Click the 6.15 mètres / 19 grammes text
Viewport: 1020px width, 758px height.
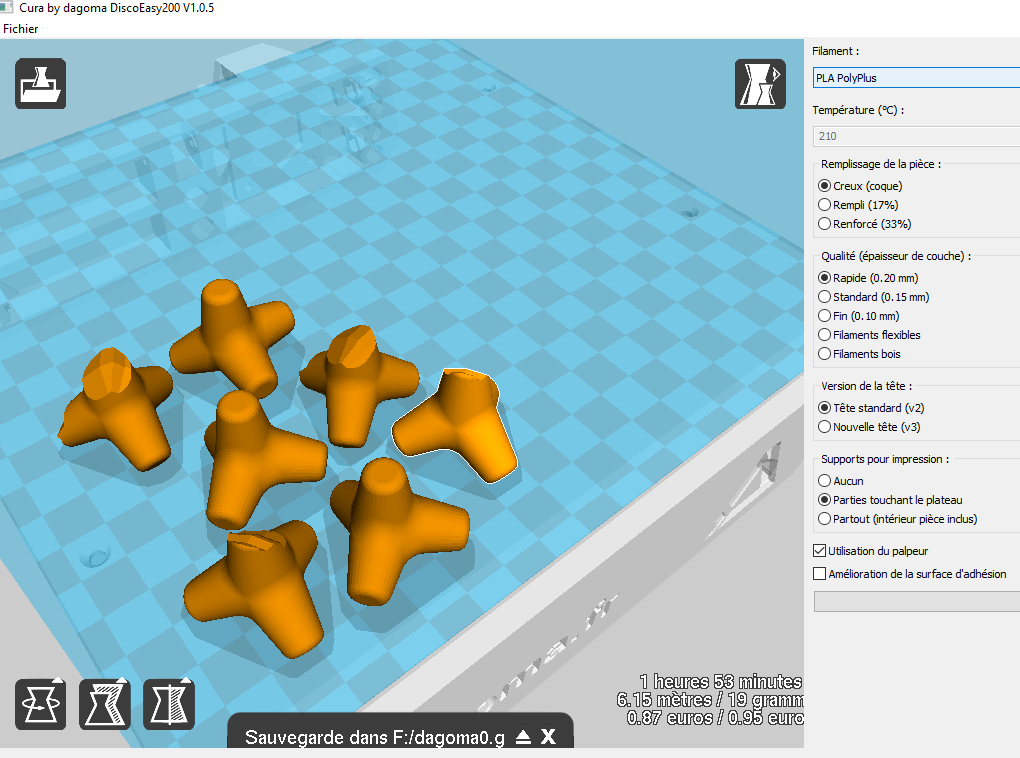(x=710, y=699)
